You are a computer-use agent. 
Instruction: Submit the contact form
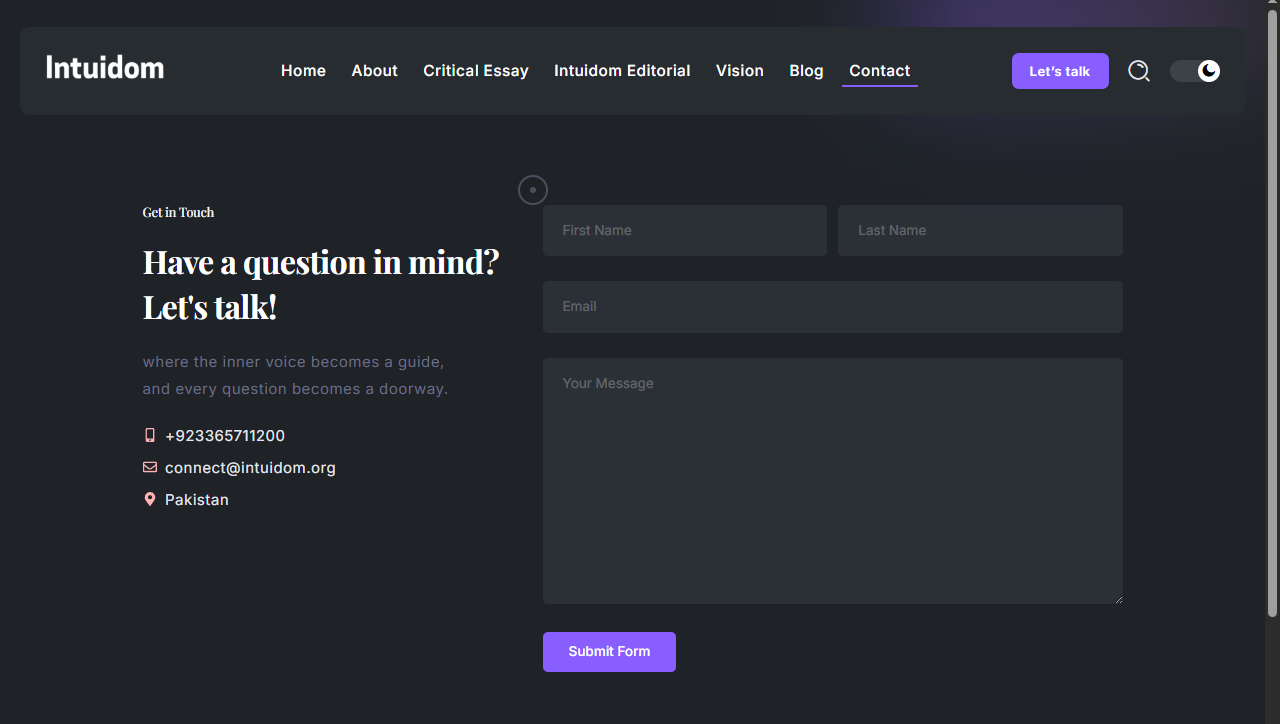point(609,652)
